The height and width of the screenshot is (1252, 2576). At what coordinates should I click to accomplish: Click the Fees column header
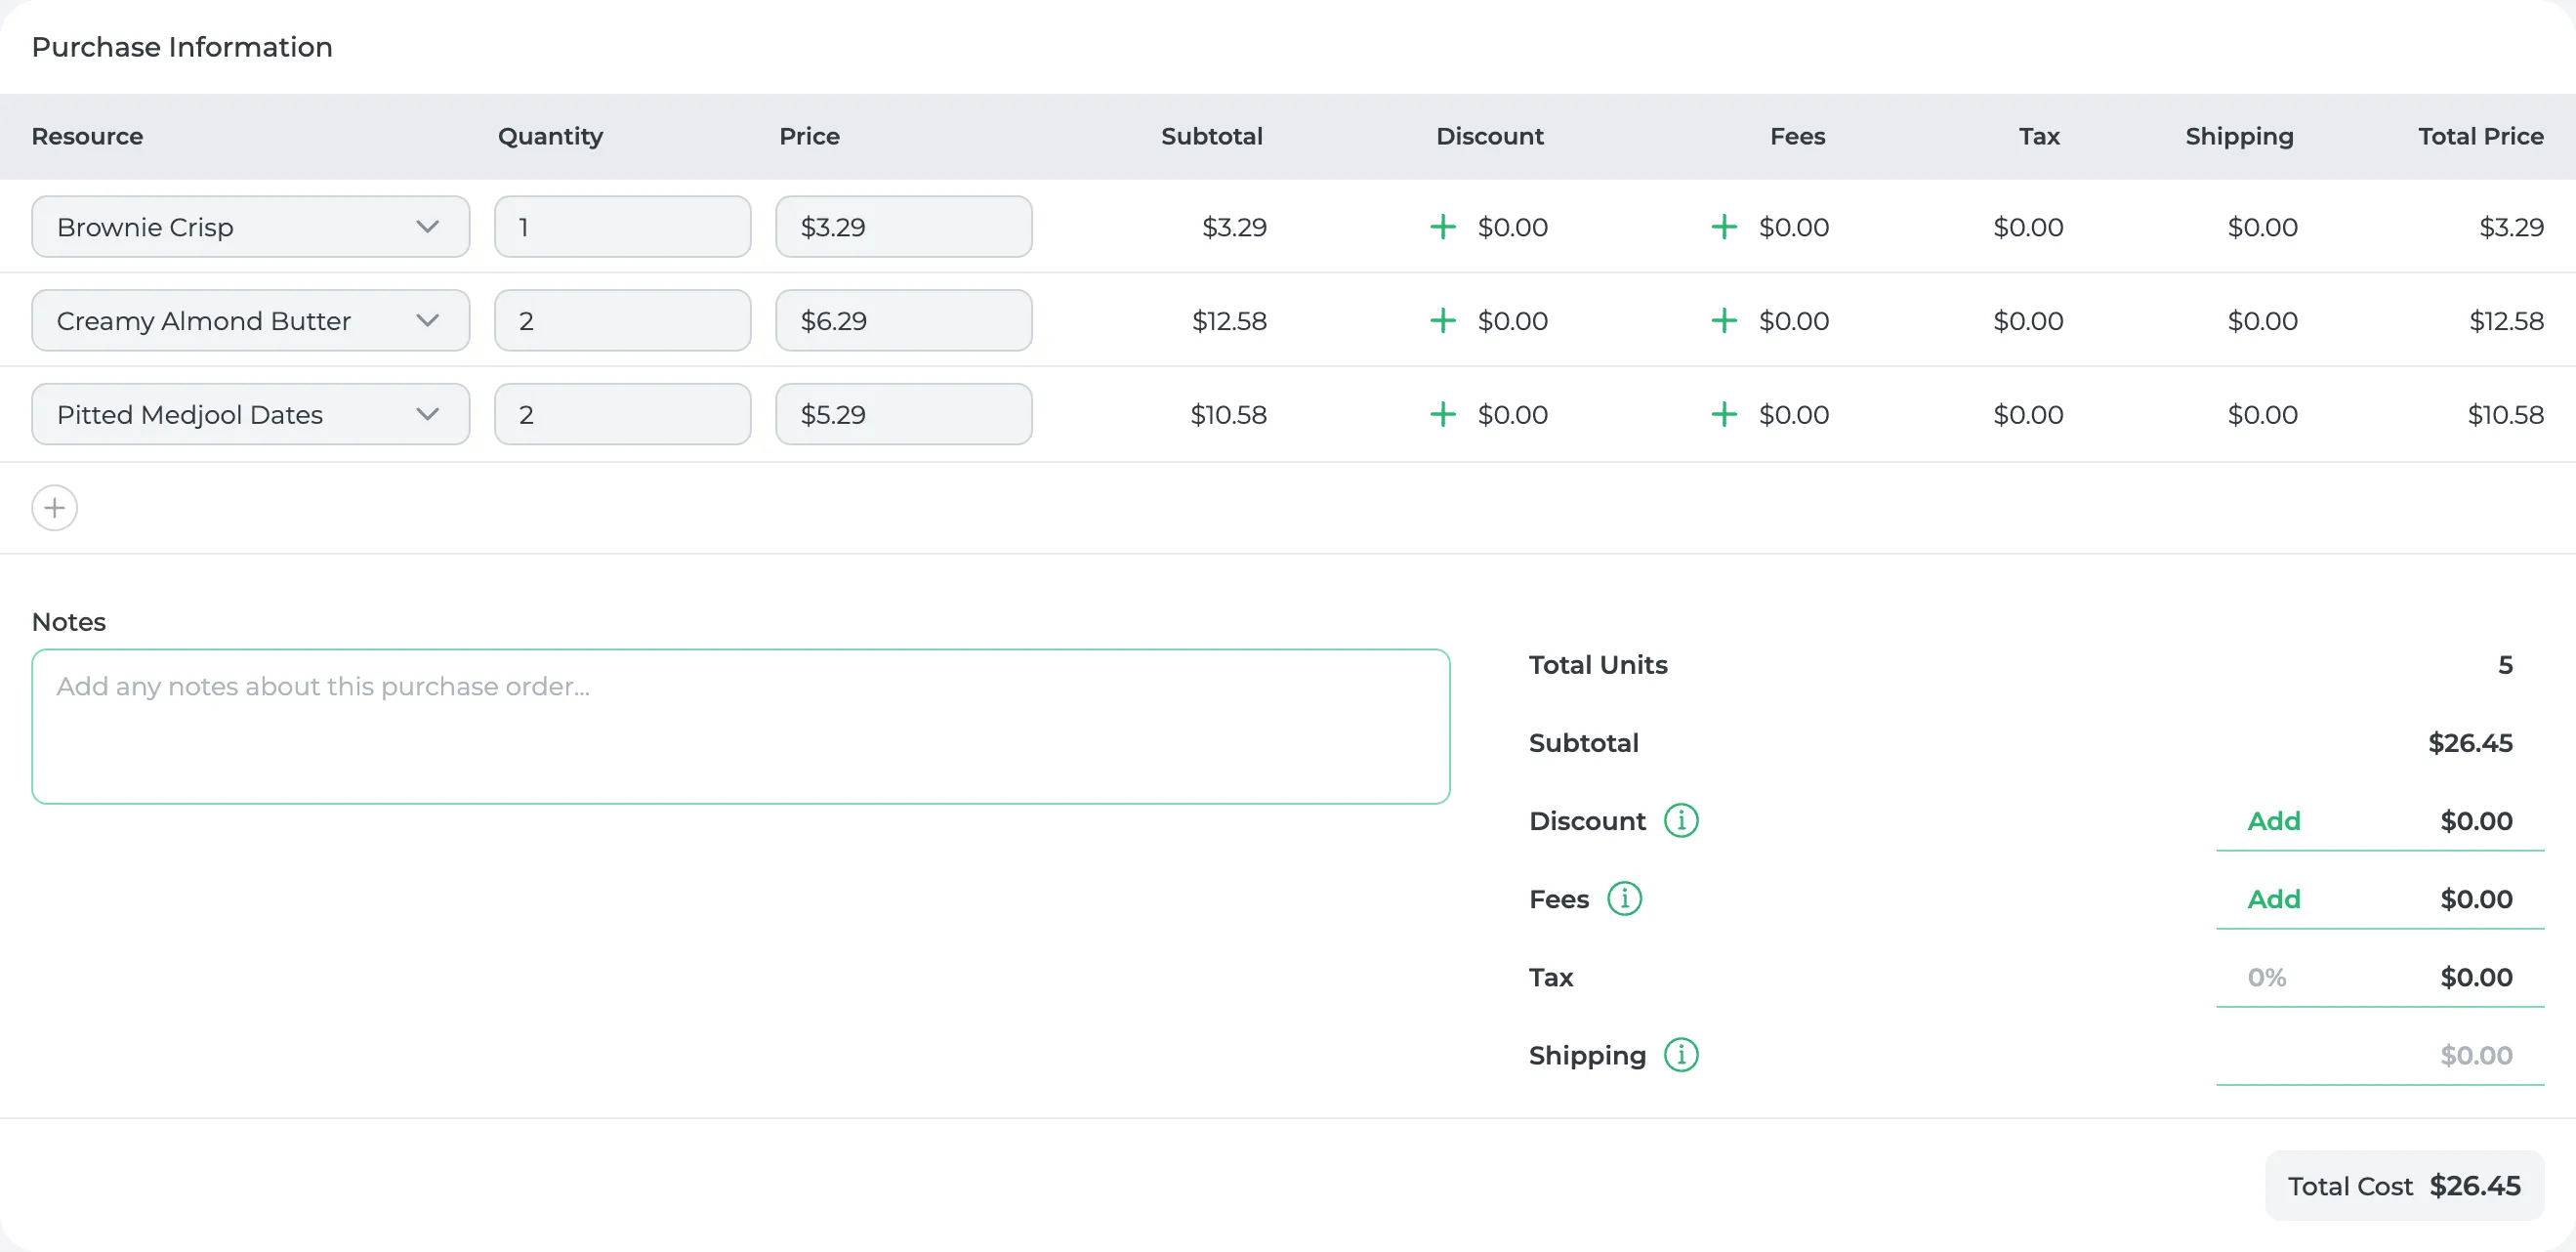click(x=1797, y=136)
